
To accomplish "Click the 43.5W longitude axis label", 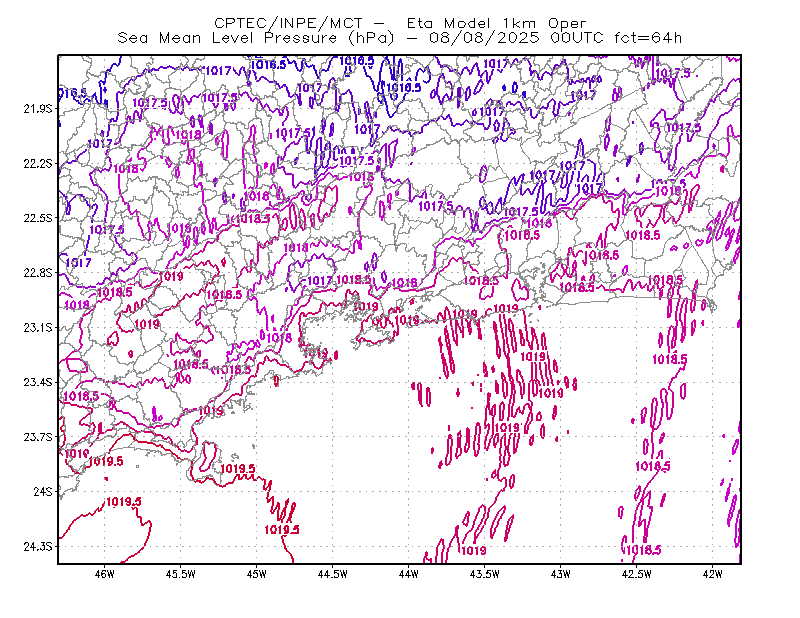I will tap(484, 574).
